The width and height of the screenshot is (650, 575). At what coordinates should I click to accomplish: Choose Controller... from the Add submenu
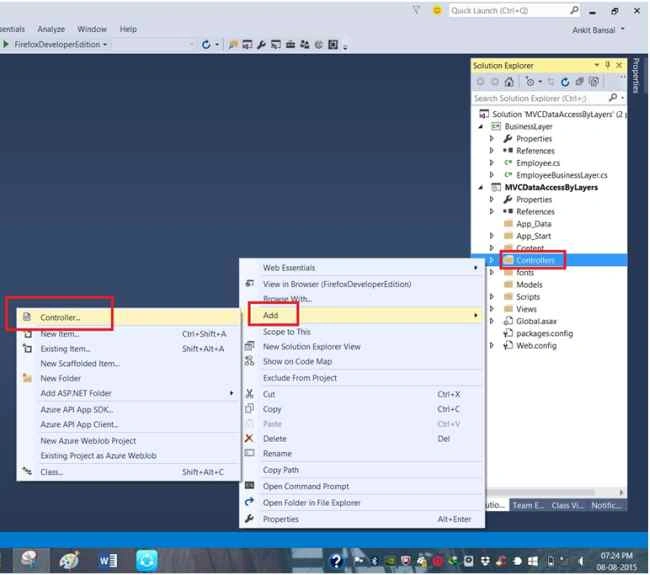(x=129, y=317)
